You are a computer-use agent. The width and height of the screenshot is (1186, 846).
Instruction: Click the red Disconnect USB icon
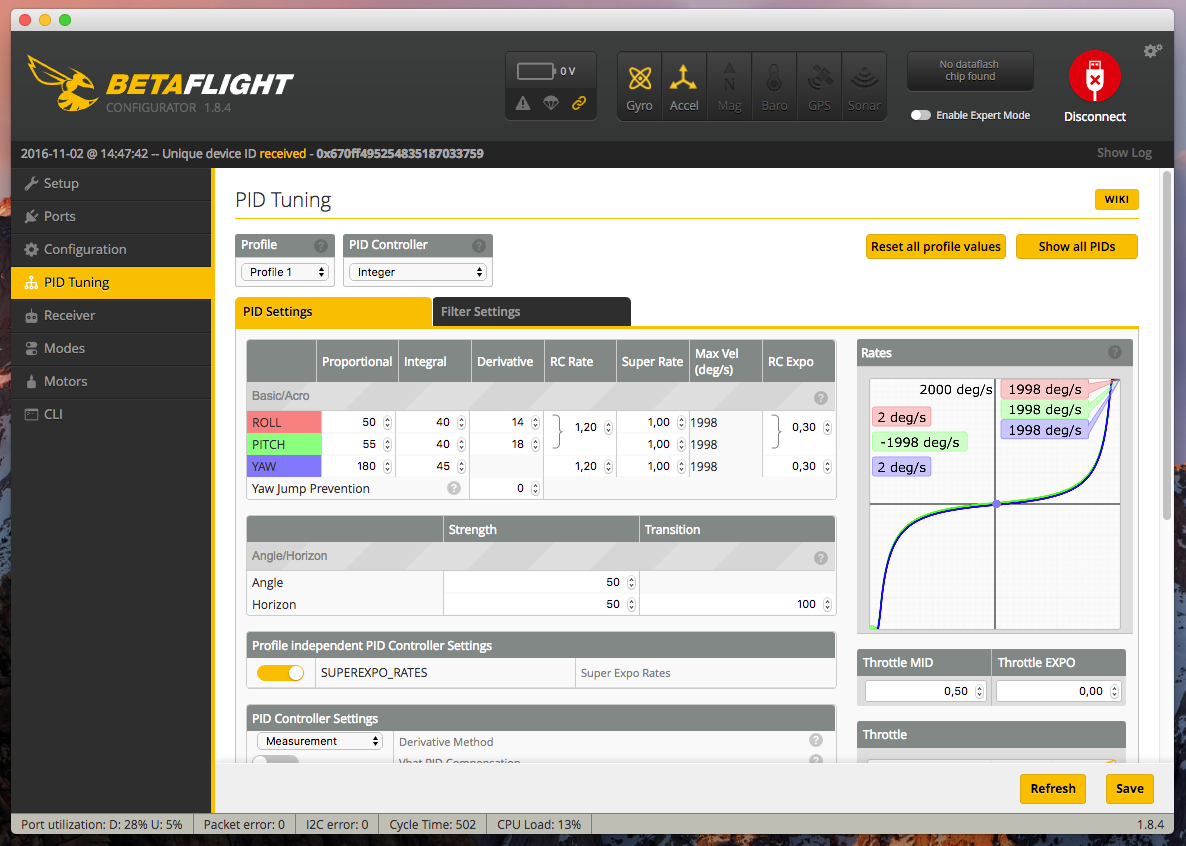(x=1094, y=76)
